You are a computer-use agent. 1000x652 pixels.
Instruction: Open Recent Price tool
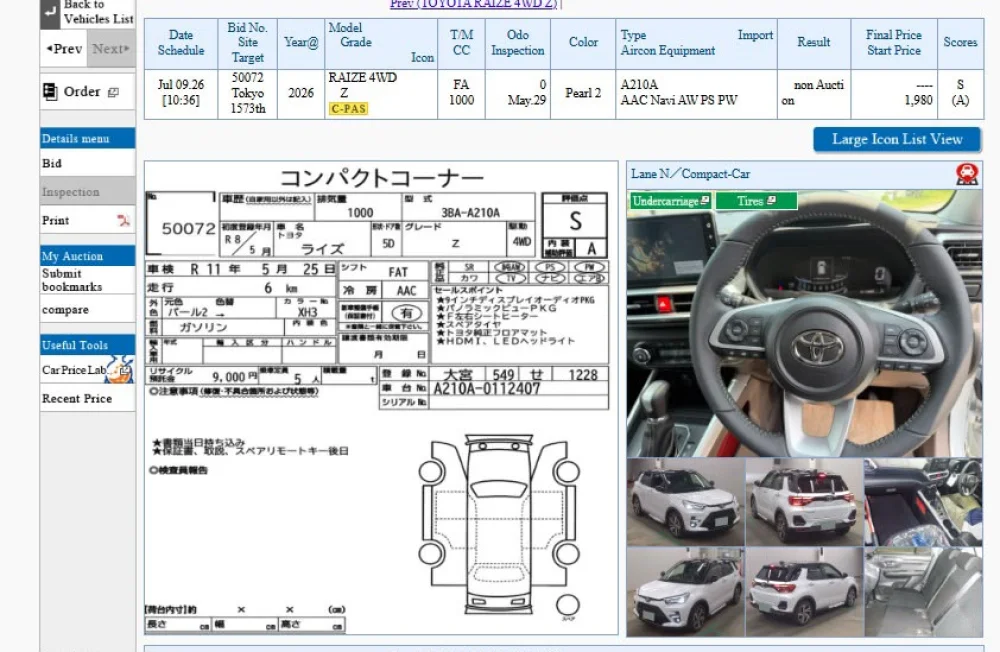point(87,399)
